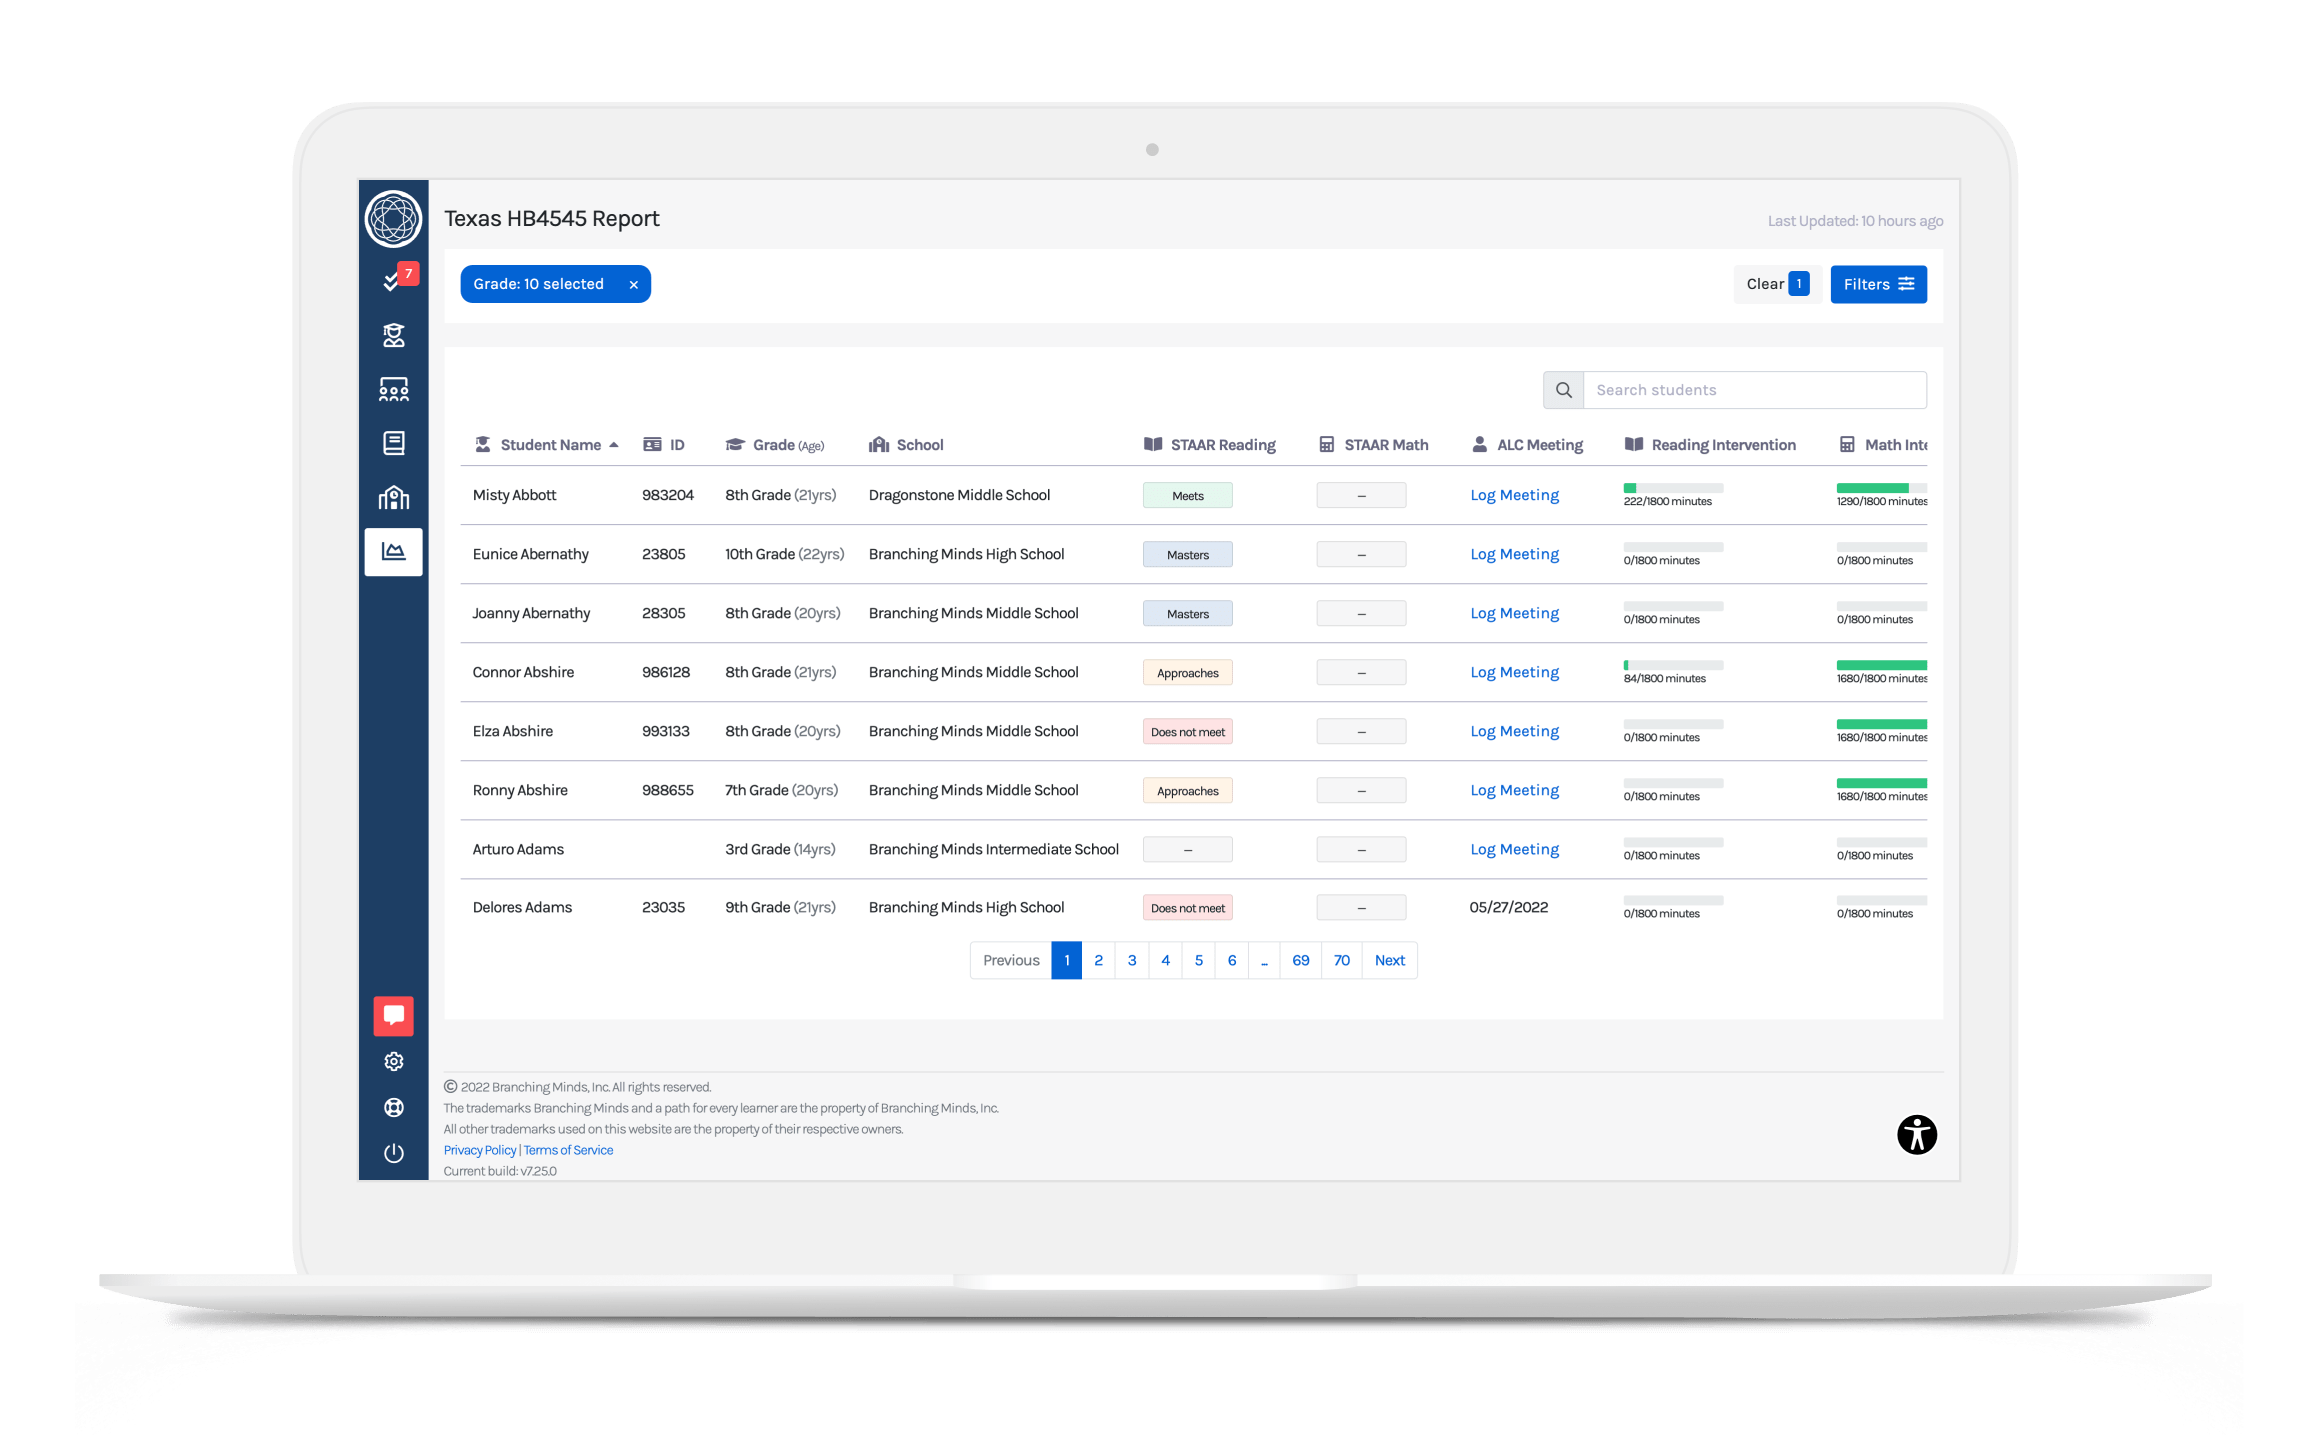Click Branching Minds Intermediate School cell

(993, 849)
